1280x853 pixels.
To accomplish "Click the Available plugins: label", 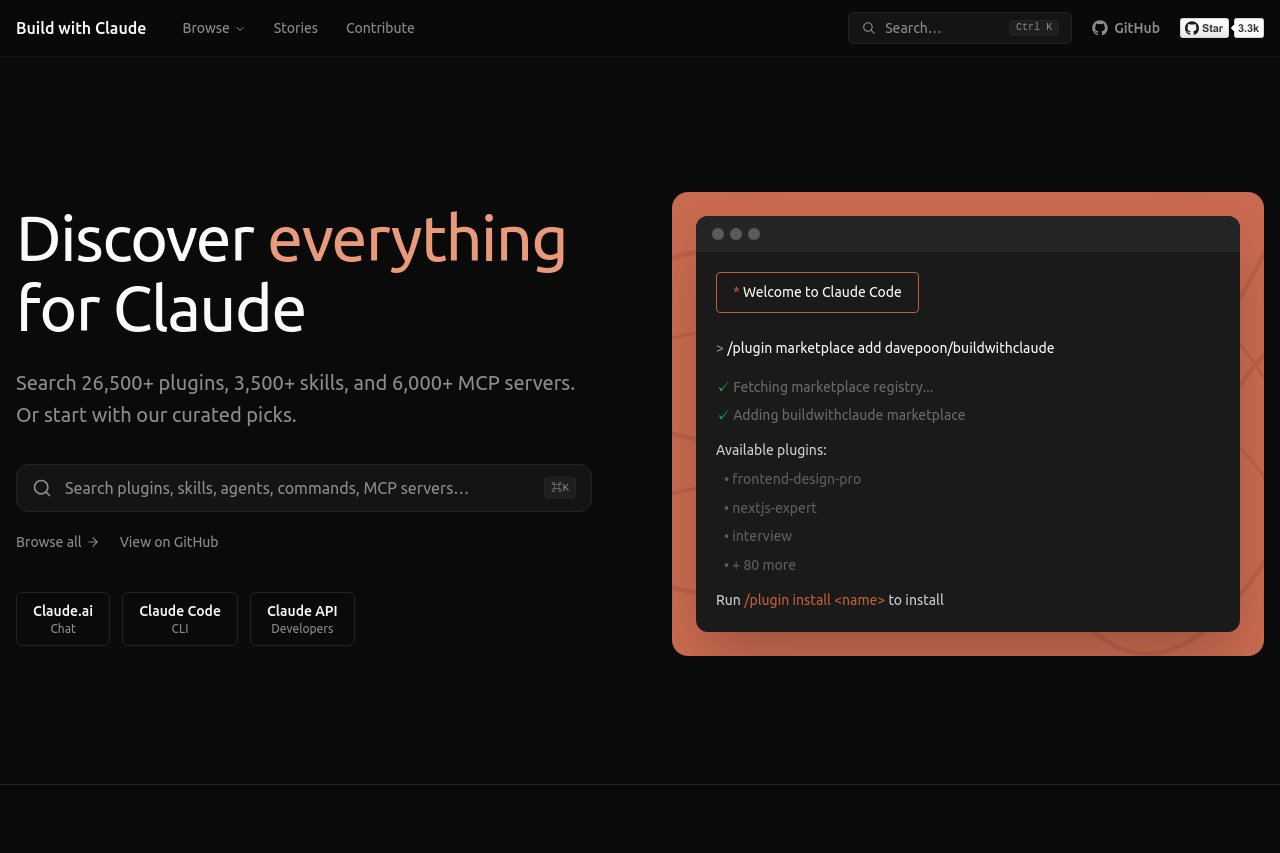I will [771, 450].
